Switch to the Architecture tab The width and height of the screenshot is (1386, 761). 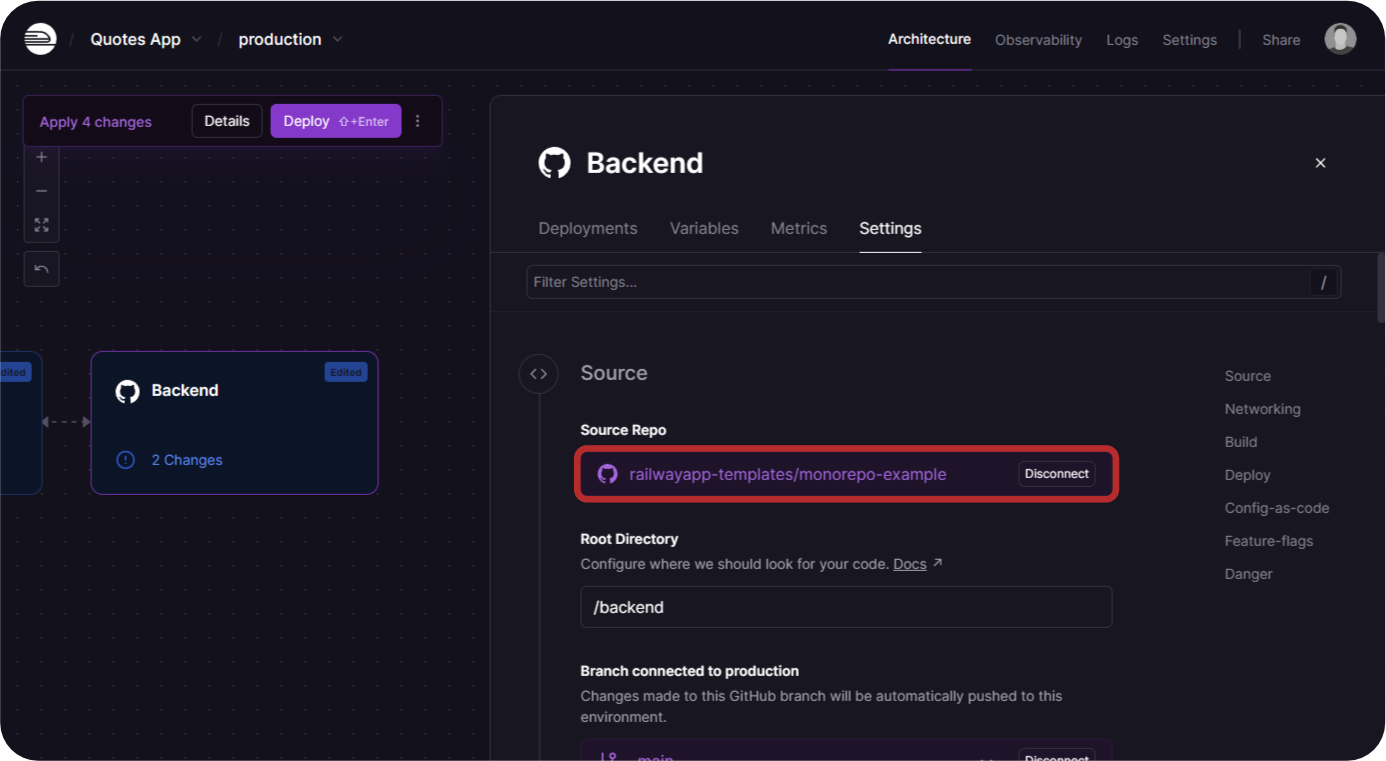point(929,39)
